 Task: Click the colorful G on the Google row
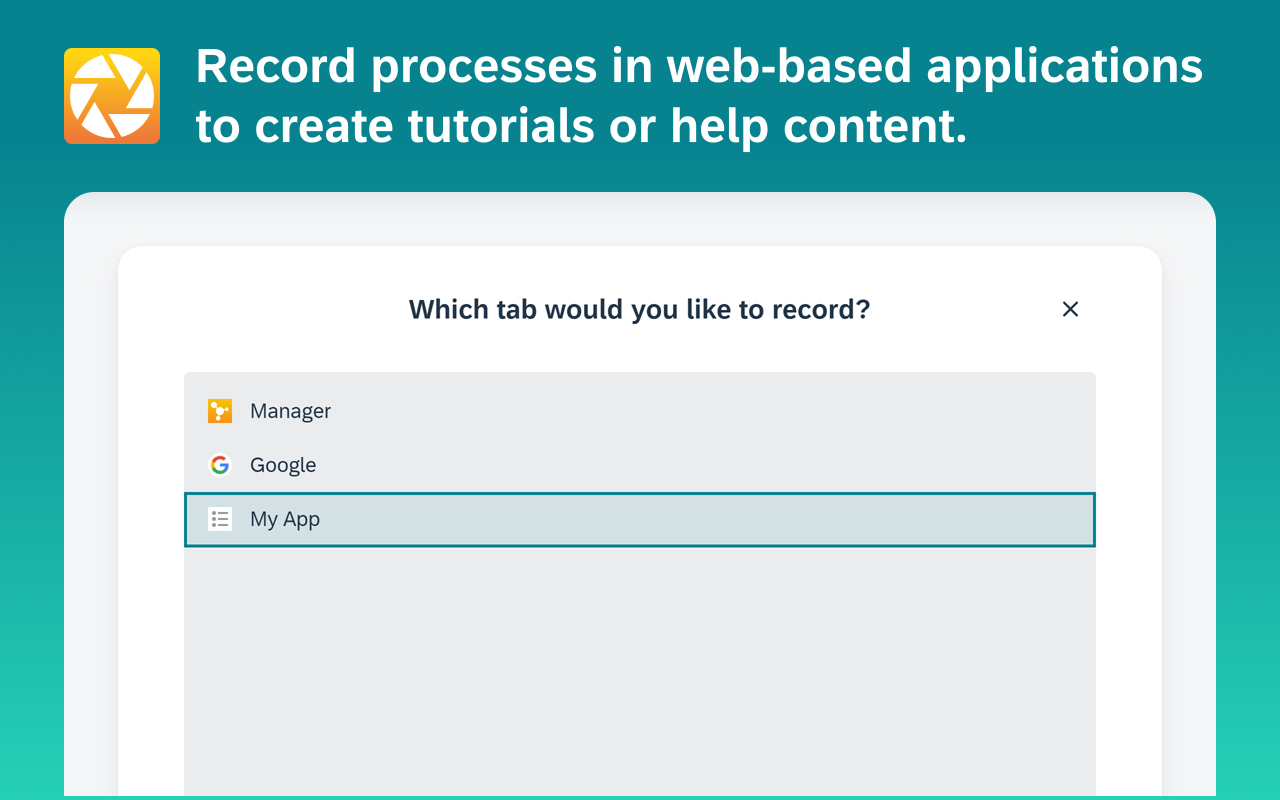tap(219, 464)
